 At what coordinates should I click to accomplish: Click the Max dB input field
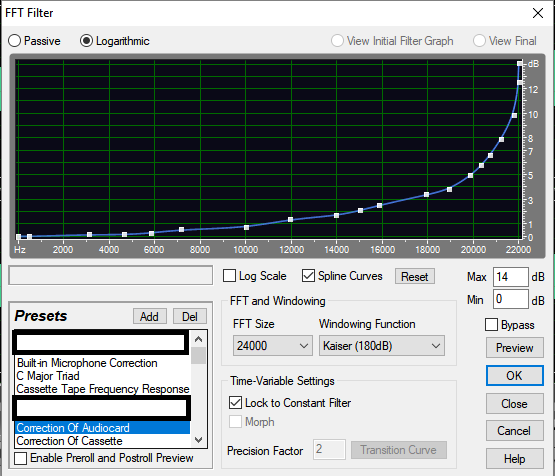pyautogui.click(x=511, y=276)
